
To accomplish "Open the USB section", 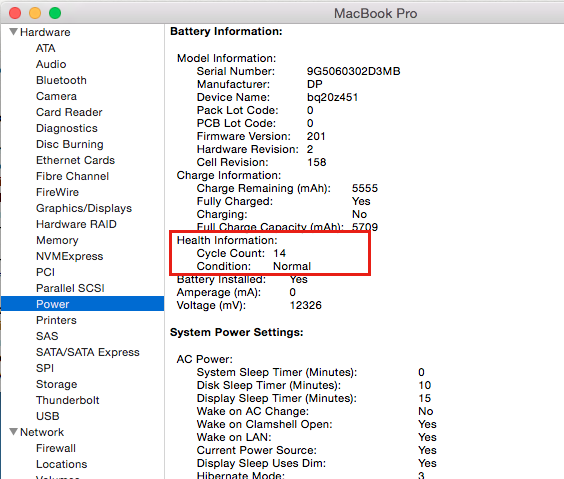I will [x=48, y=416].
